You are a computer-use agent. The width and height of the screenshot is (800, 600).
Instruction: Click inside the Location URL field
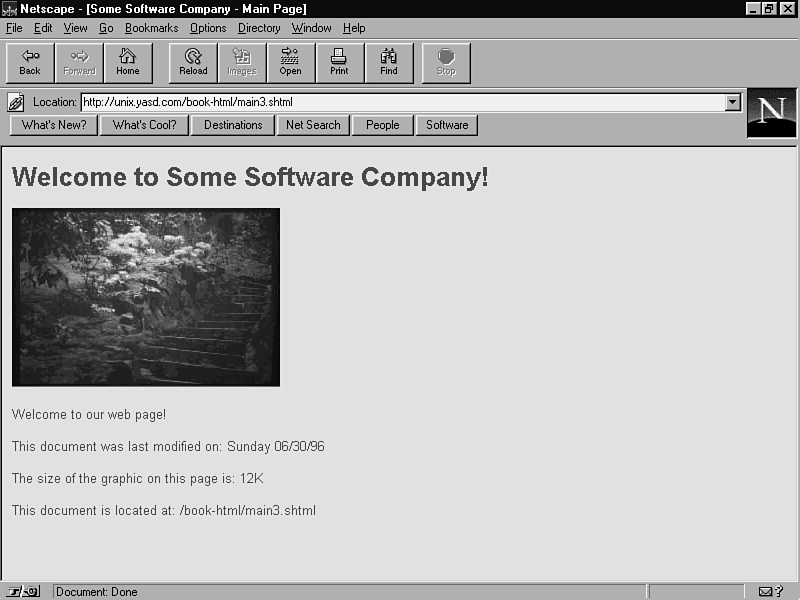click(x=400, y=102)
